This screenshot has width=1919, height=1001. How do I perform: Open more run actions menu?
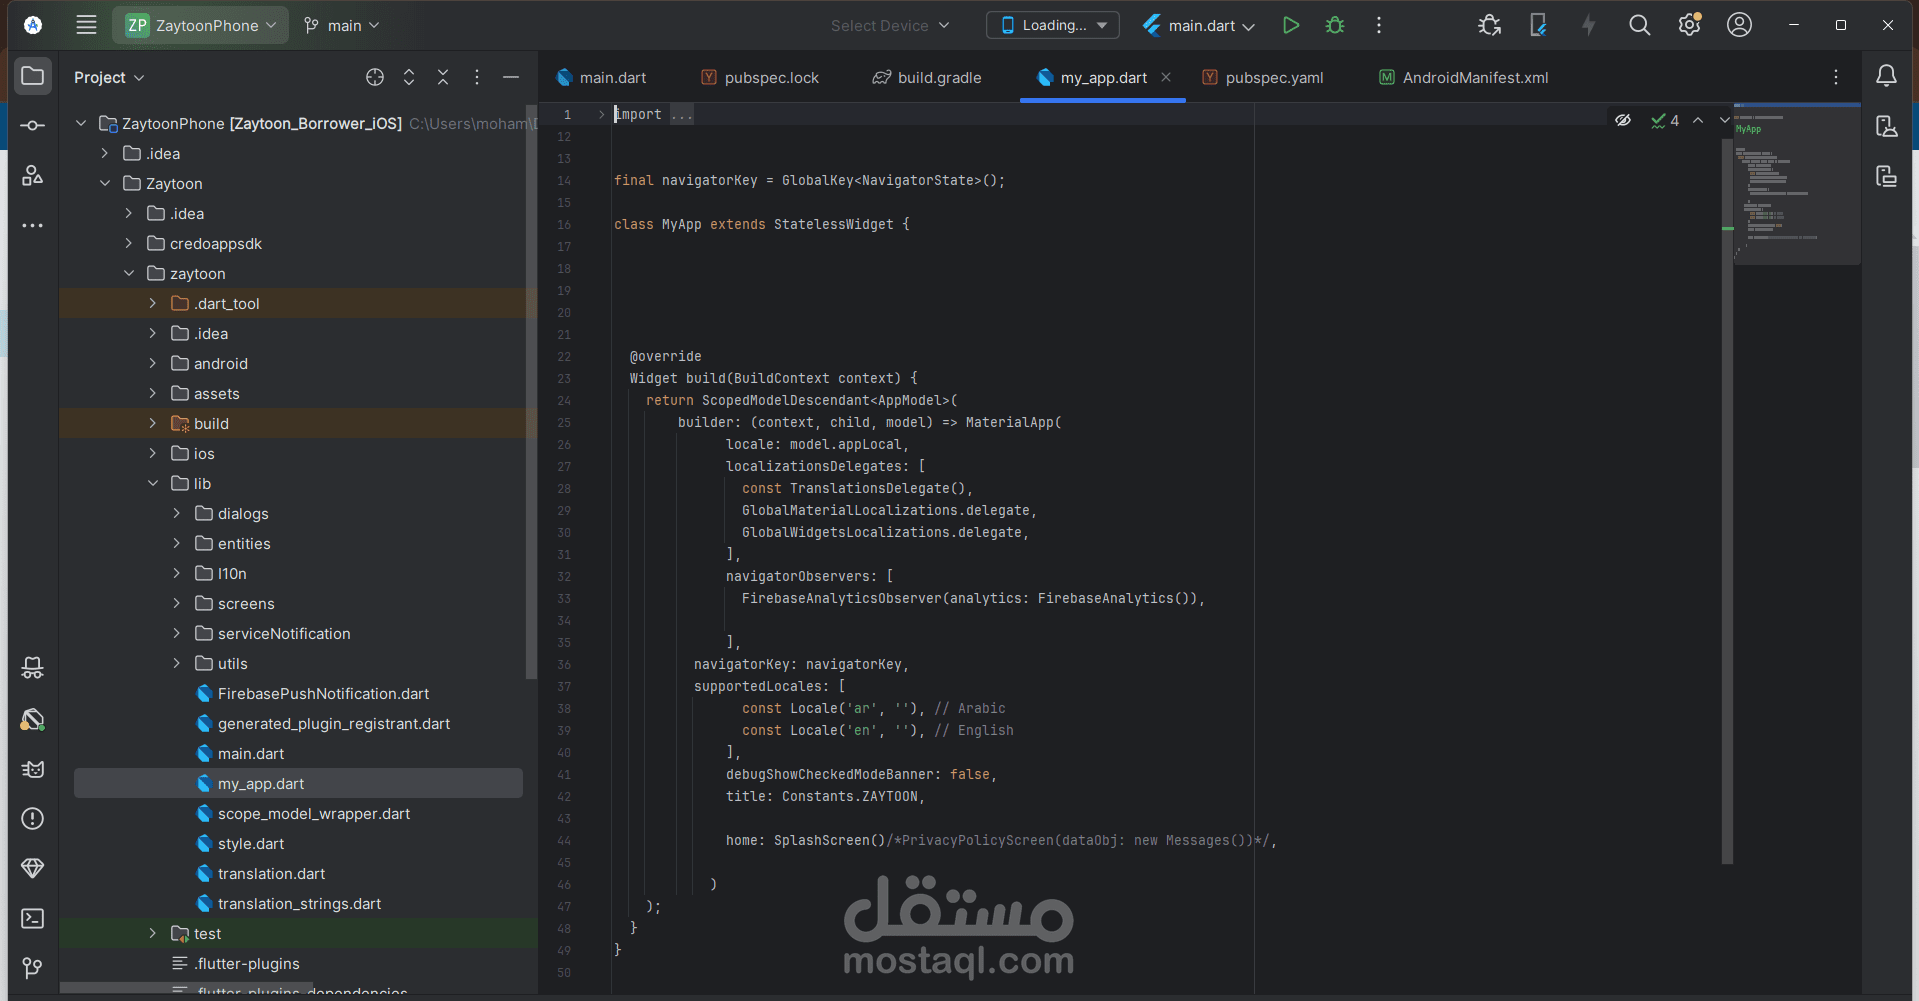1379,25
